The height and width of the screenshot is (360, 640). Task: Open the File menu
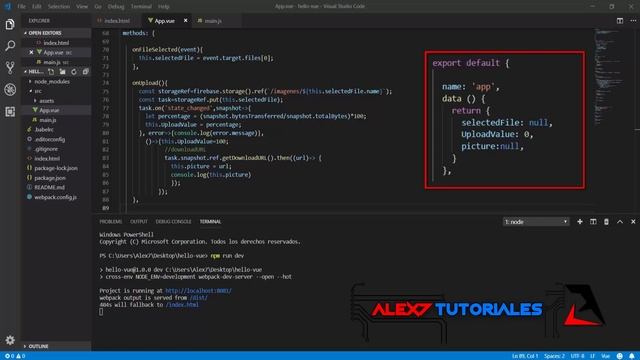point(21,7)
